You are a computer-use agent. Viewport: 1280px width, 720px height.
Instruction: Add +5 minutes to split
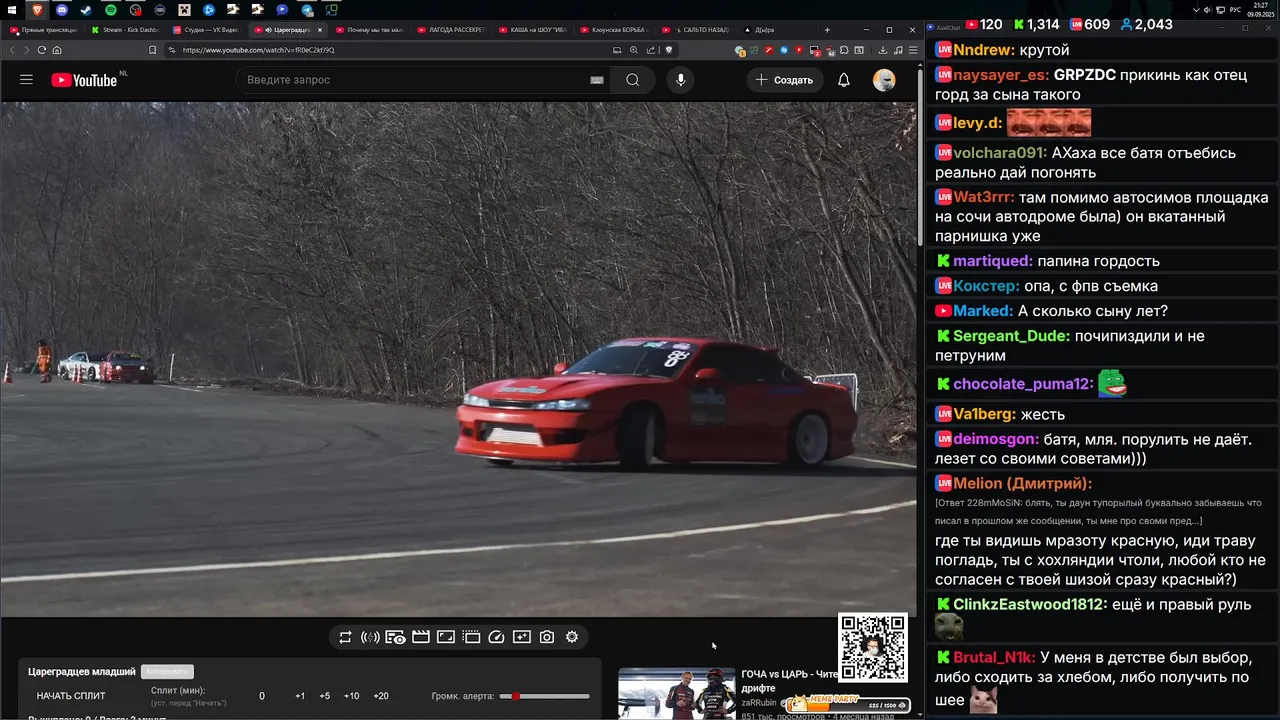click(325, 696)
